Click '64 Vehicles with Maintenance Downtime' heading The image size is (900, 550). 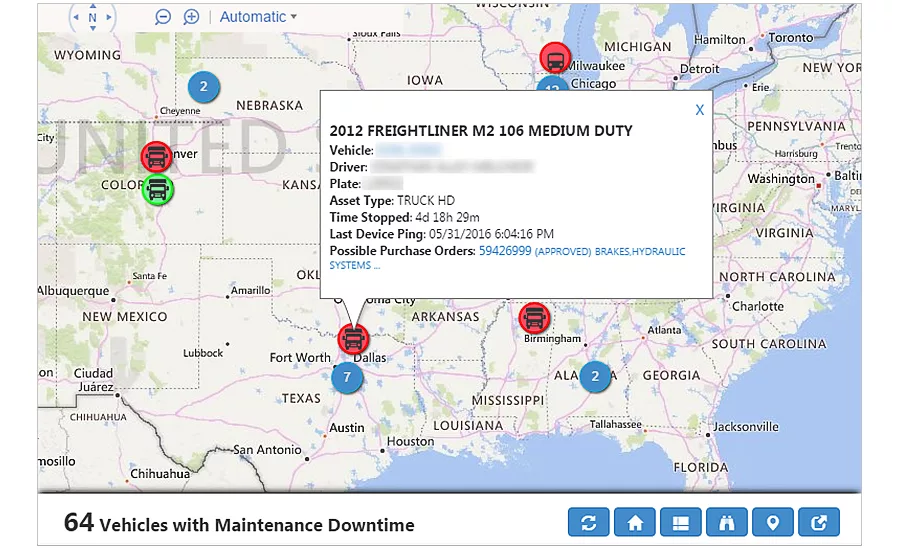tap(239, 523)
